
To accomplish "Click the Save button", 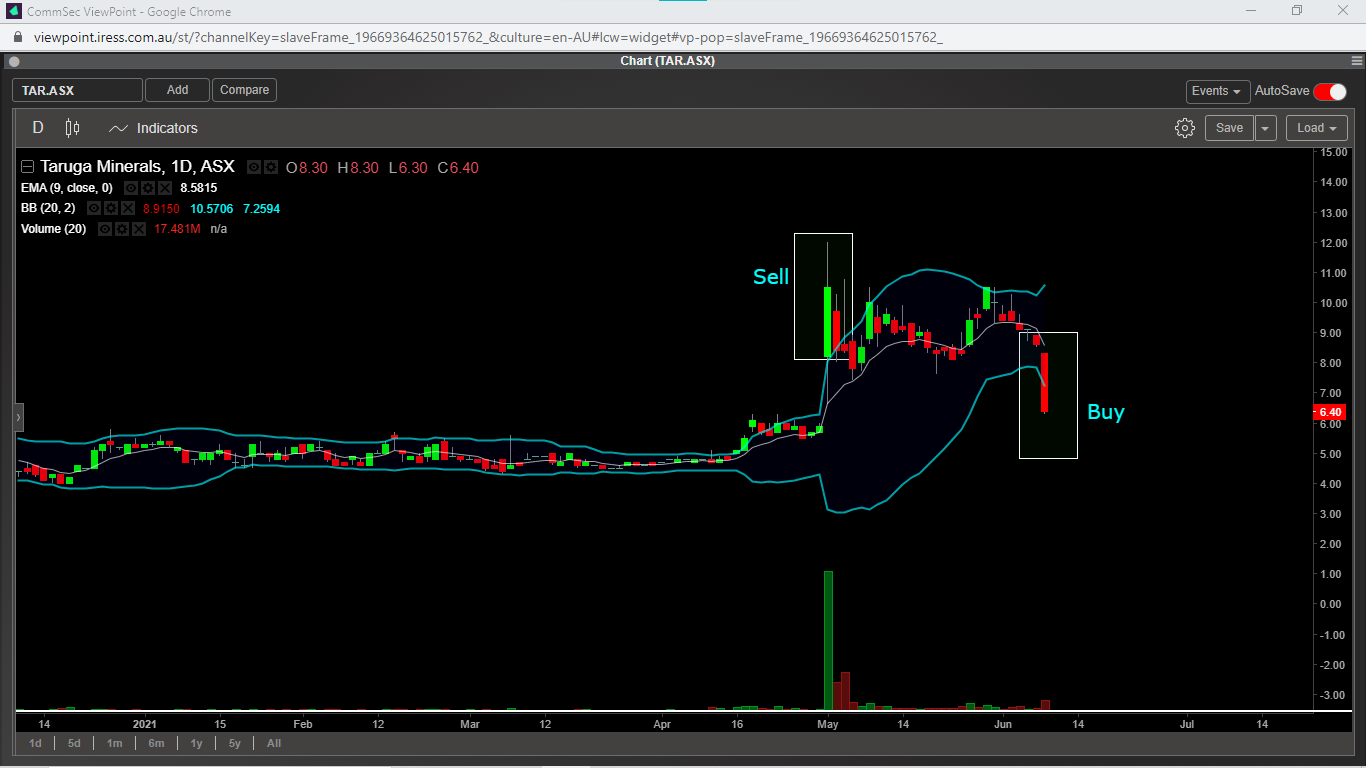I will (1229, 128).
